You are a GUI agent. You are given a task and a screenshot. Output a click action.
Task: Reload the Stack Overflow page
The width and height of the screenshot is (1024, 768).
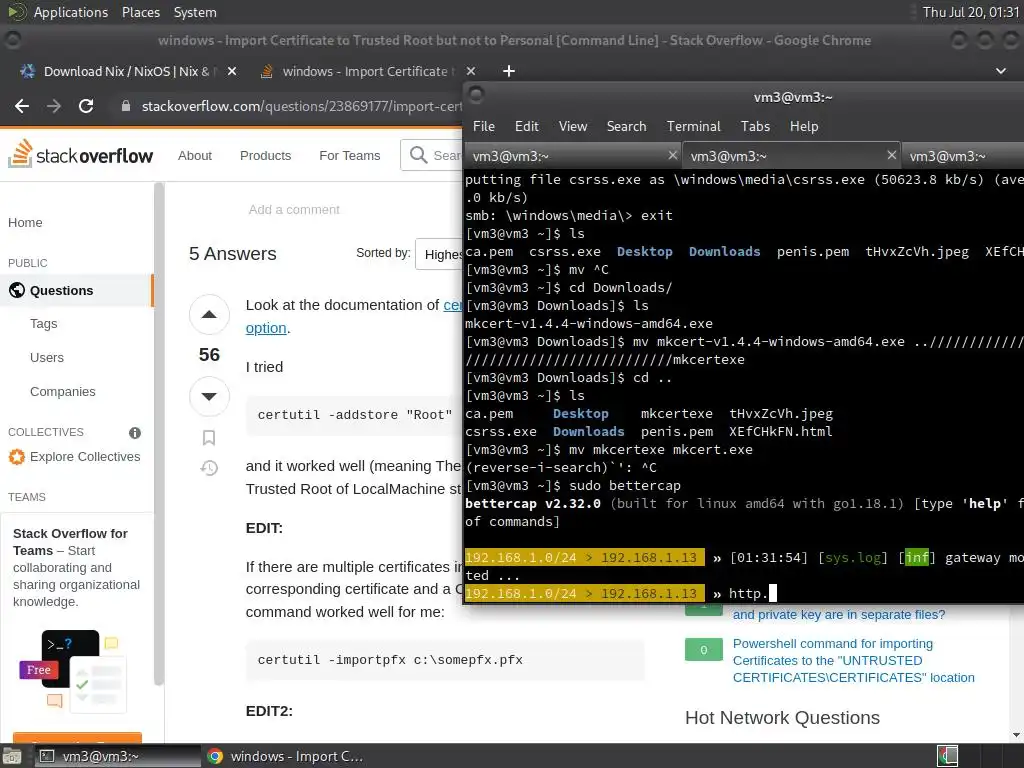(86, 106)
